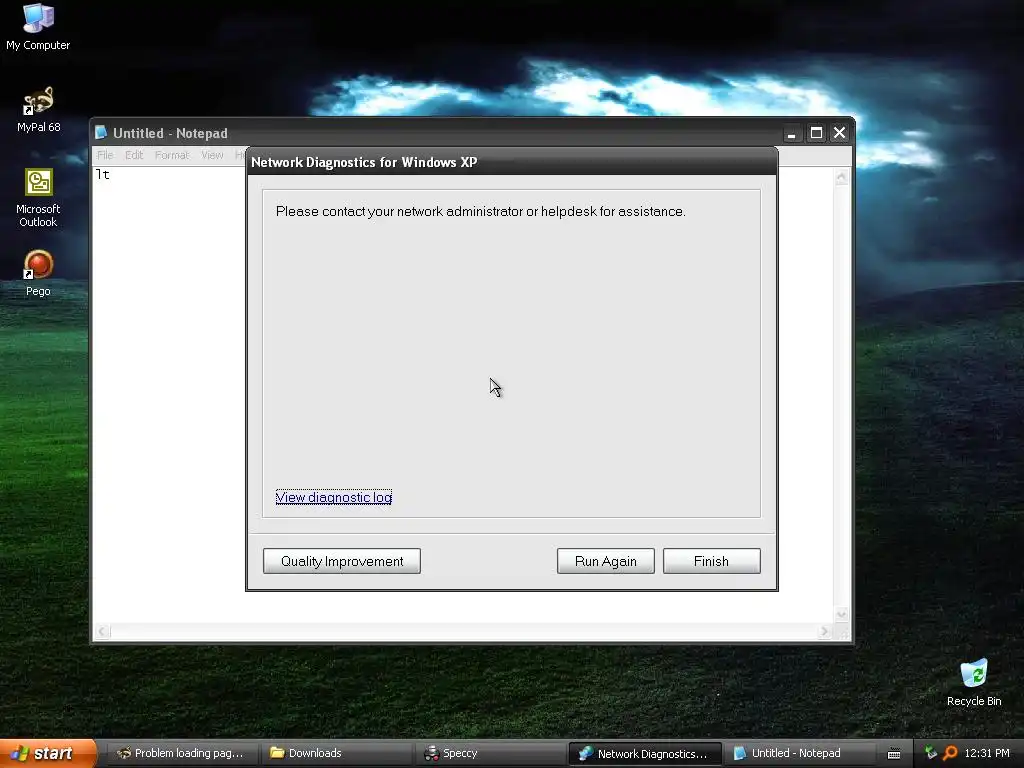Open View diagnostic log link
Viewport: 1024px width, 768px height.
[x=334, y=497]
